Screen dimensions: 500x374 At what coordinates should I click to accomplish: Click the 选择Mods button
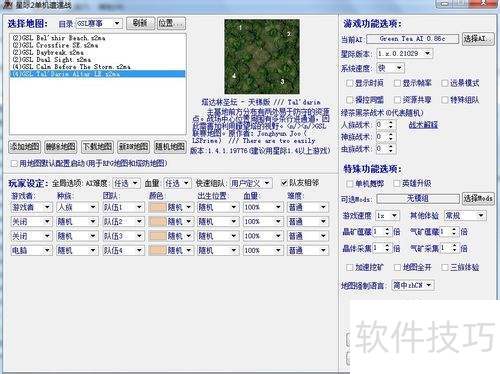477,199
